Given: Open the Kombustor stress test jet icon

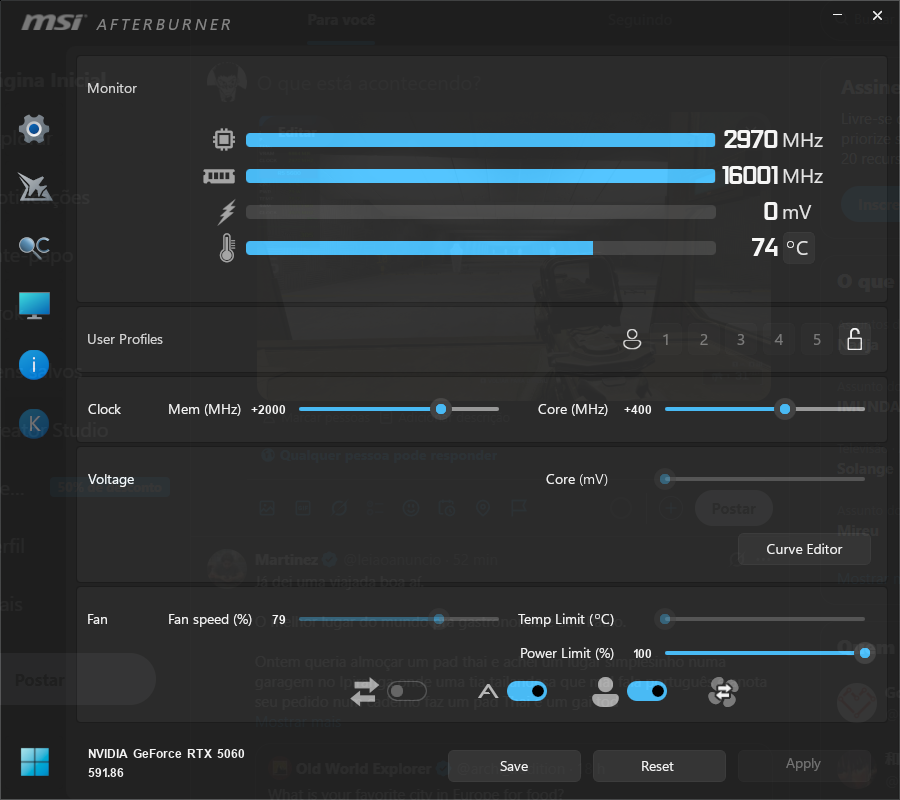Looking at the screenshot, I should click(34, 187).
